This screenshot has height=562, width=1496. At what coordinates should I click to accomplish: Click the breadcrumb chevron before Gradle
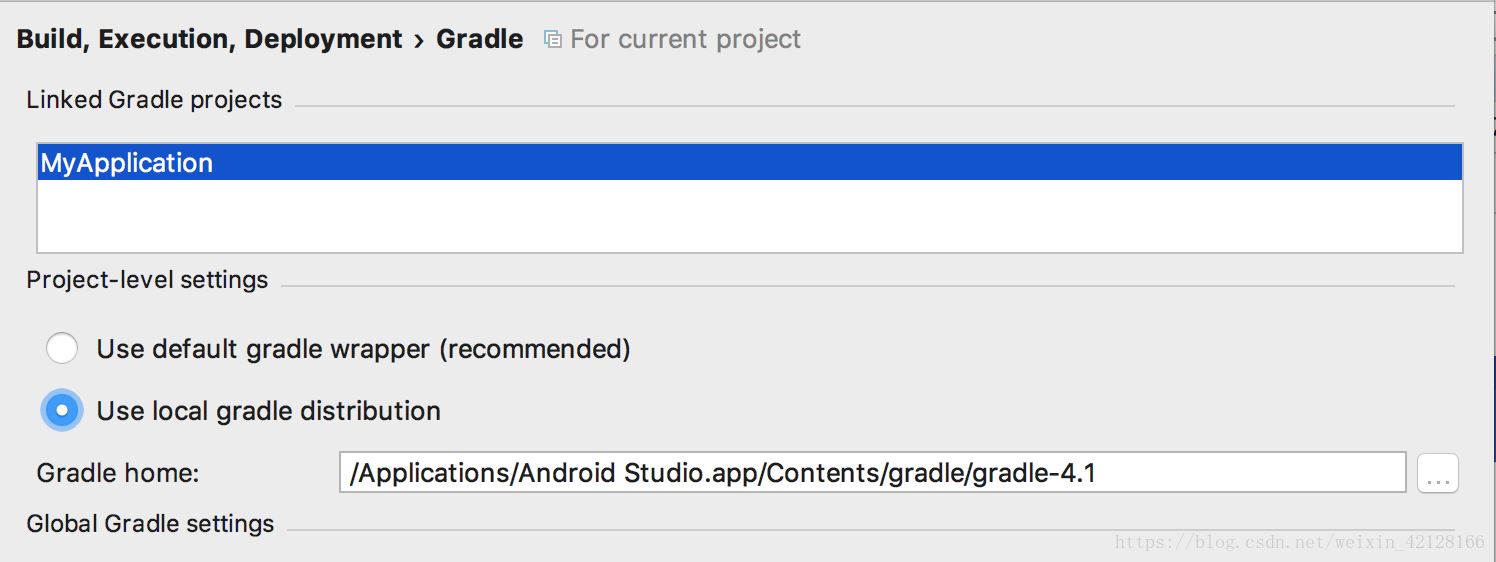pyautogui.click(x=419, y=40)
